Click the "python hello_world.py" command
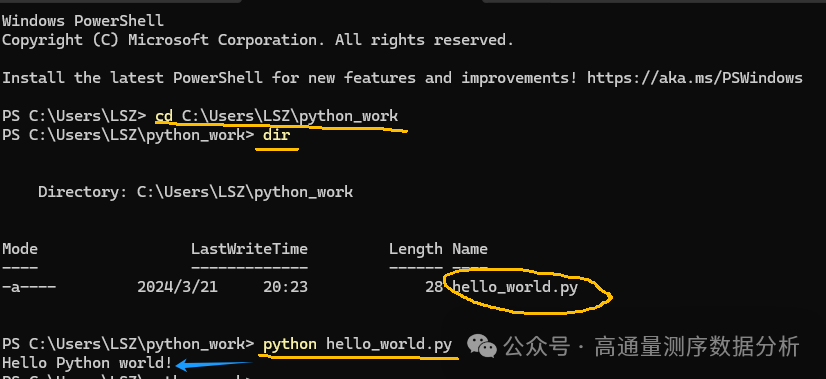Image resolution: width=826 pixels, height=379 pixels. point(358,345)
